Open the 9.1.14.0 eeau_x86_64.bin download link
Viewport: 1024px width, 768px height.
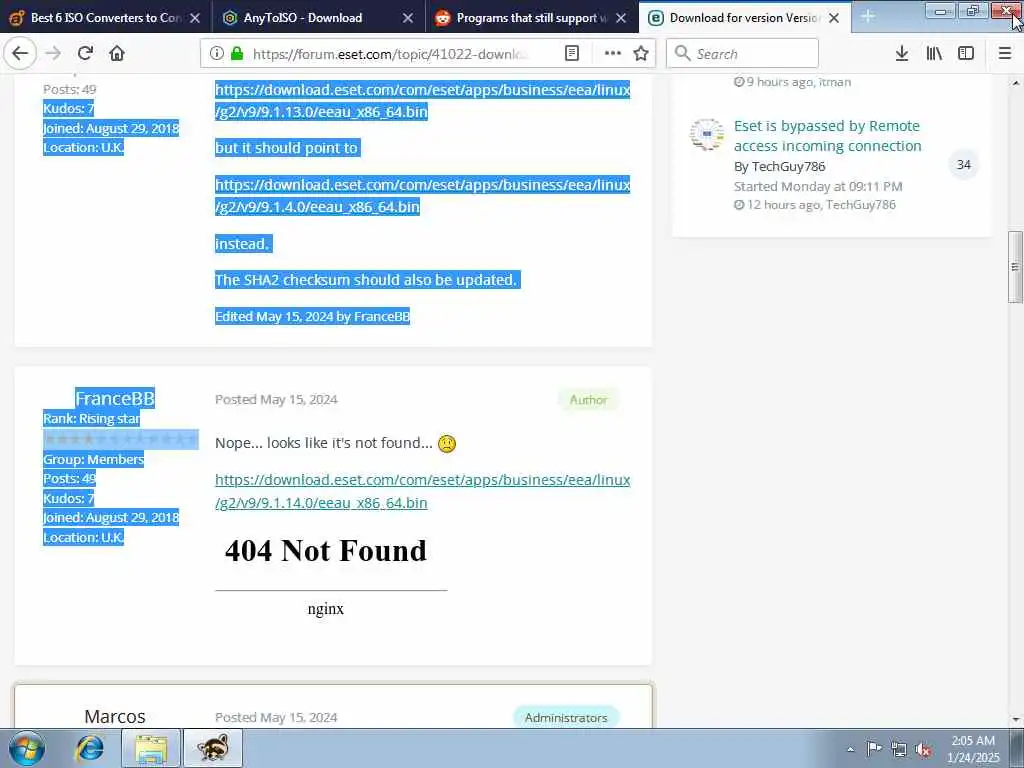point(423,491)
